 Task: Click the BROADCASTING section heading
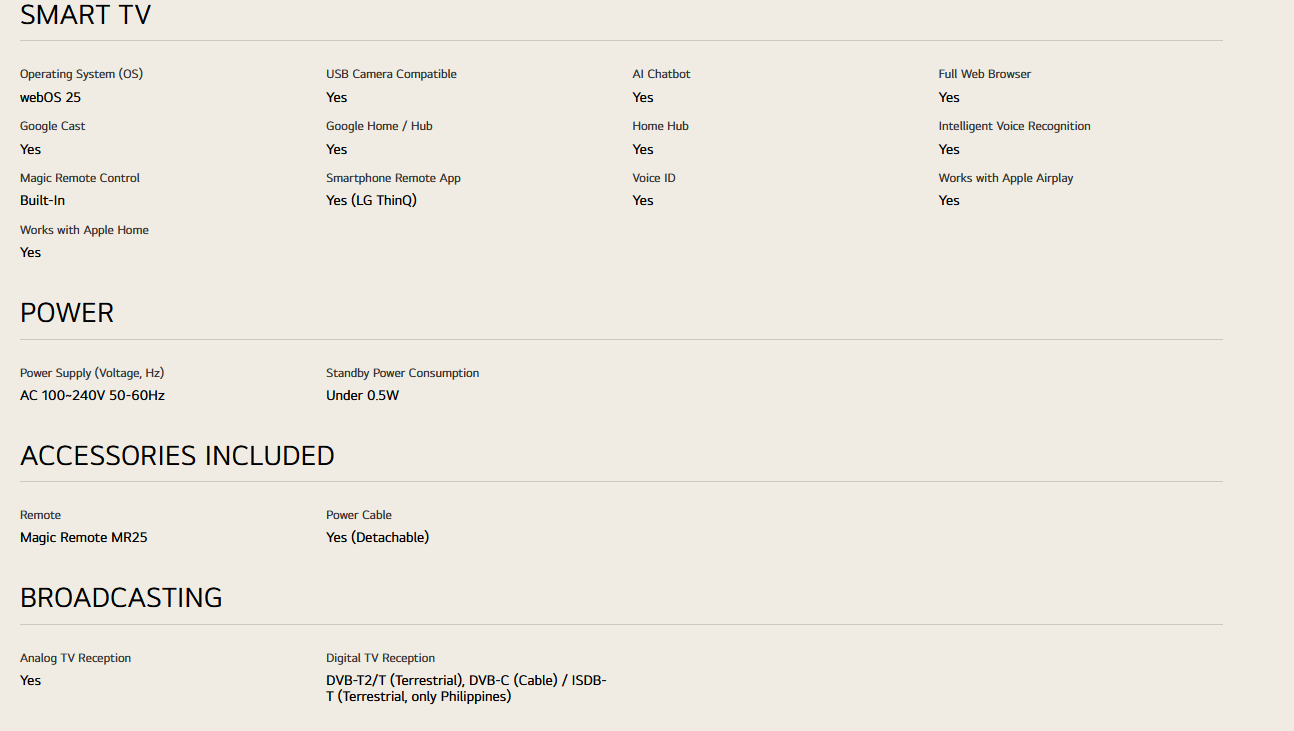(121, 598)
